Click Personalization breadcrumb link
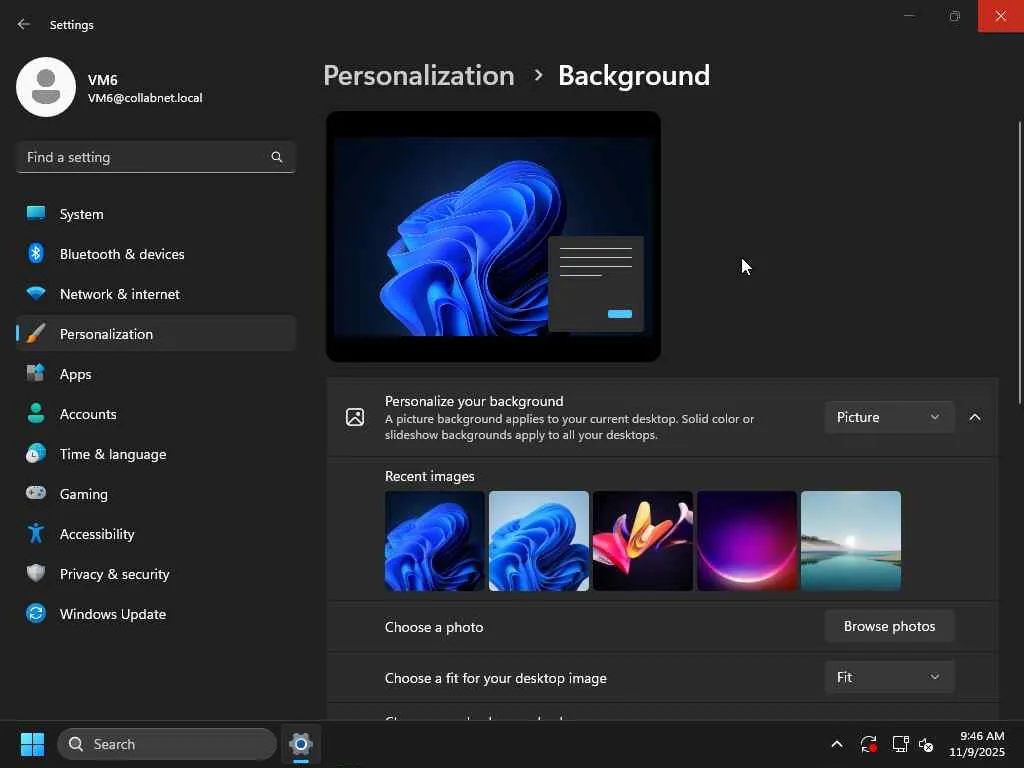1024x768 pixels. [419, 76]
